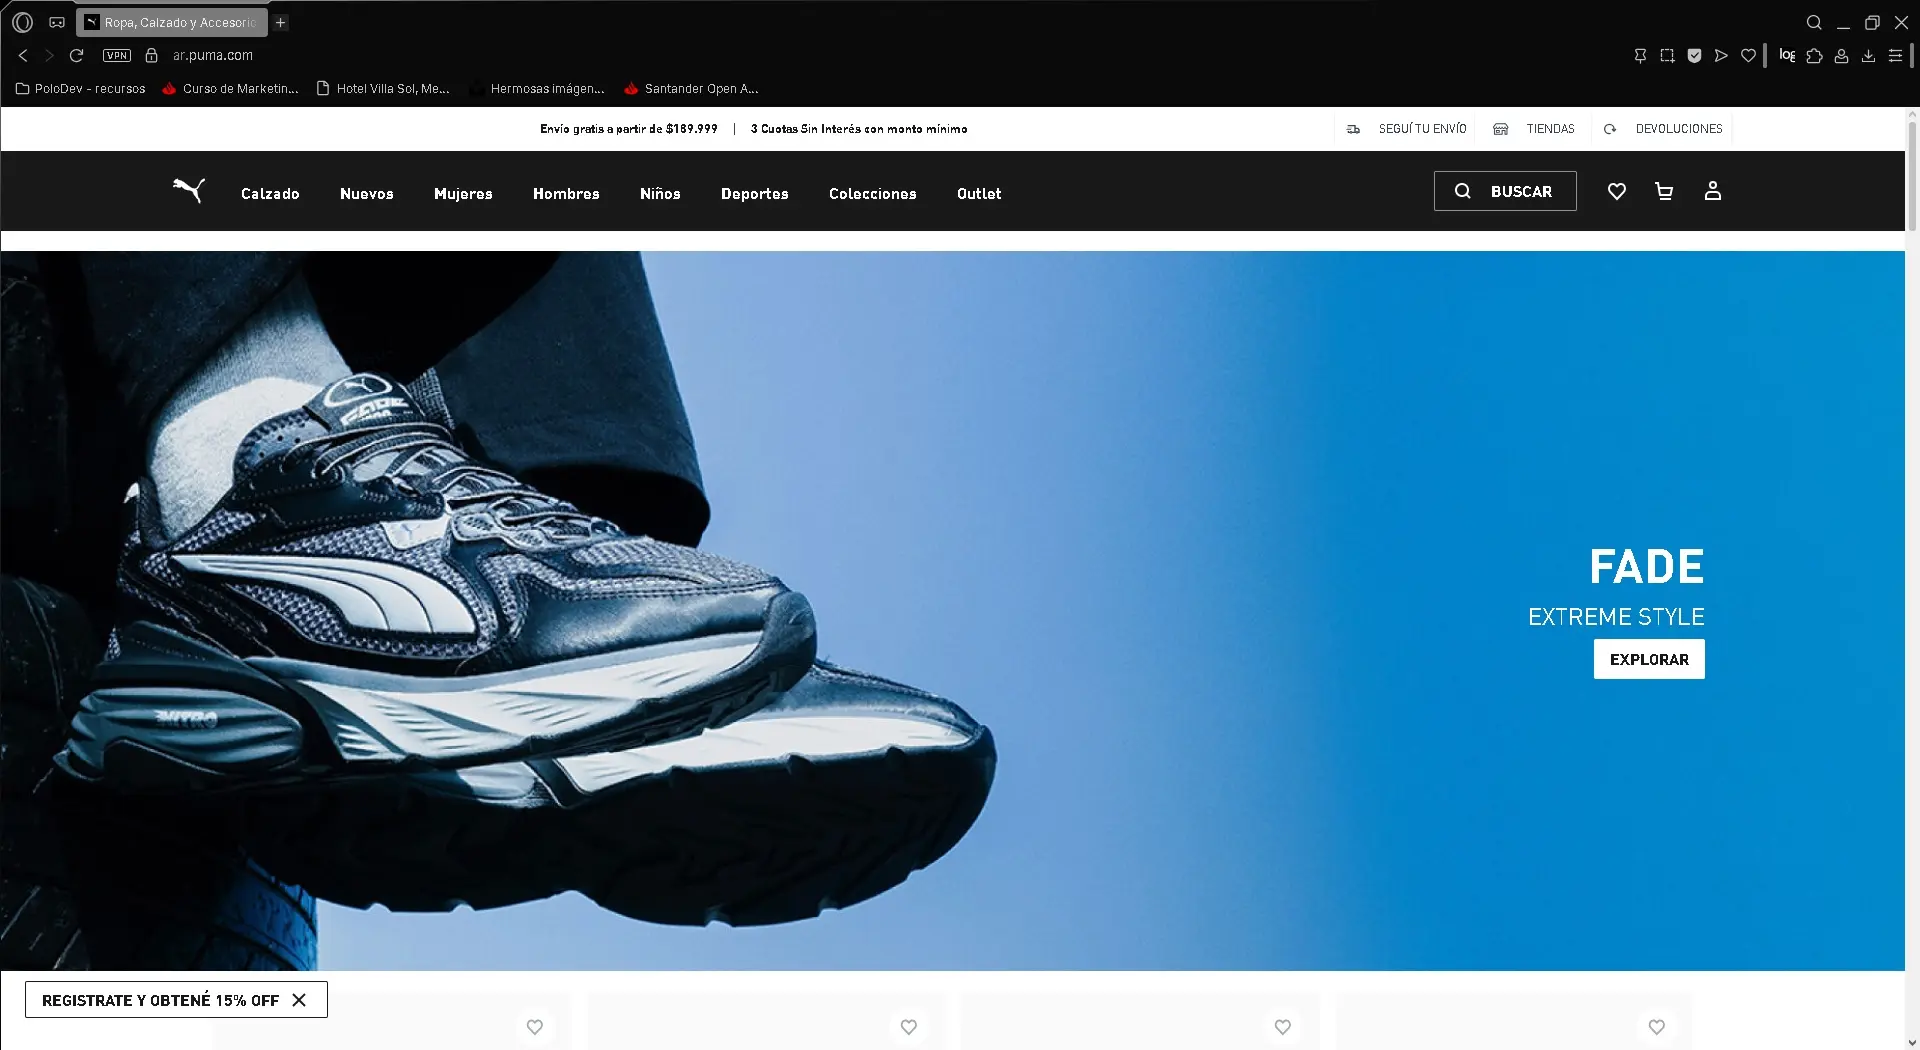Open Hotel Villa Sol bookmark
The image size is (1920, 1050).
pos(383,89)
